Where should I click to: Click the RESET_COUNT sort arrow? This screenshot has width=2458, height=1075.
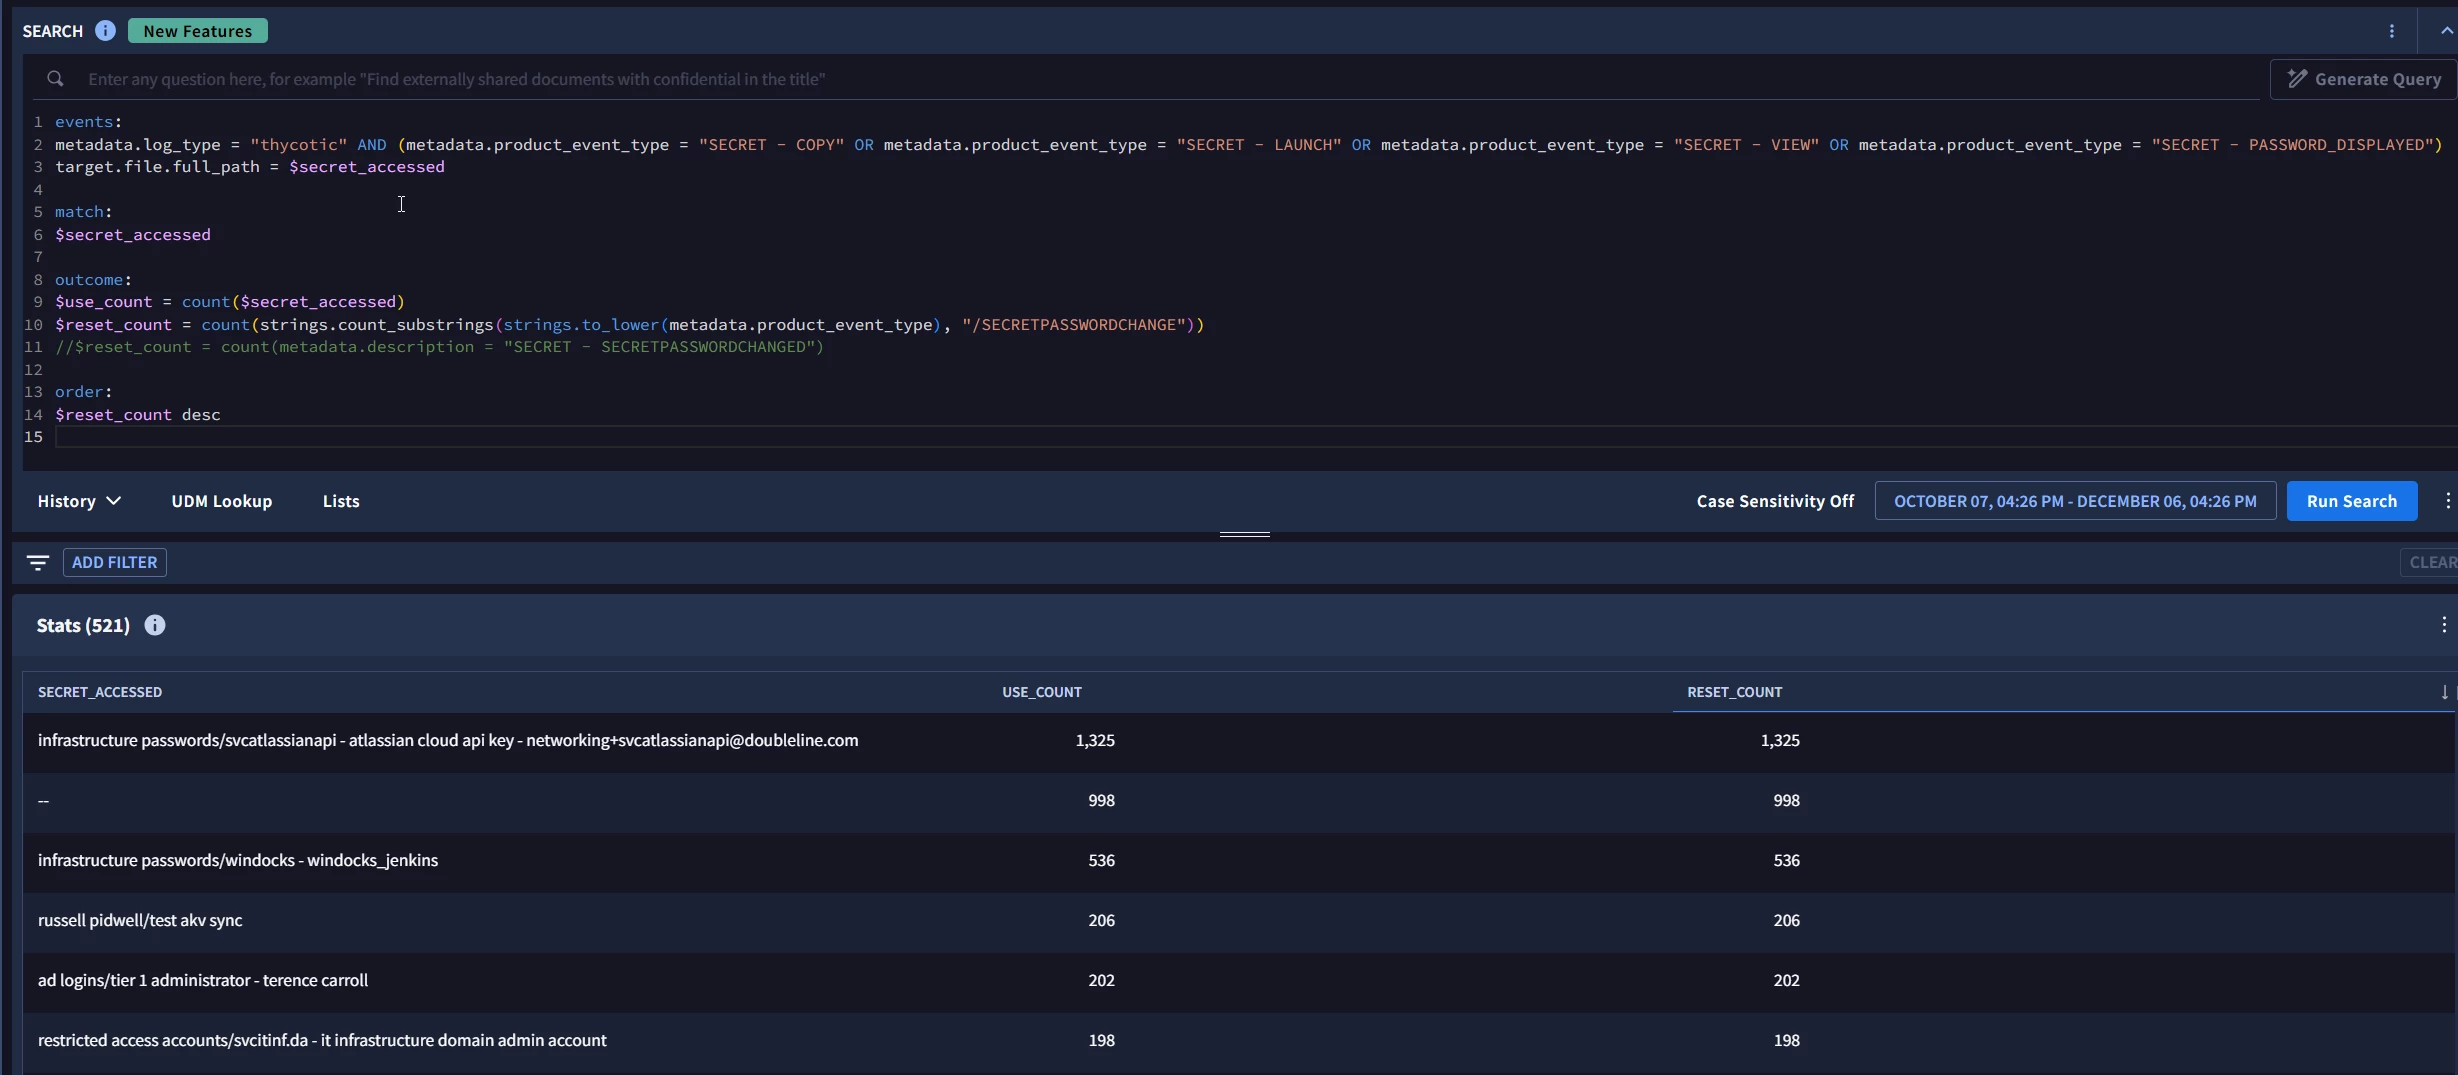[2444, 692]
